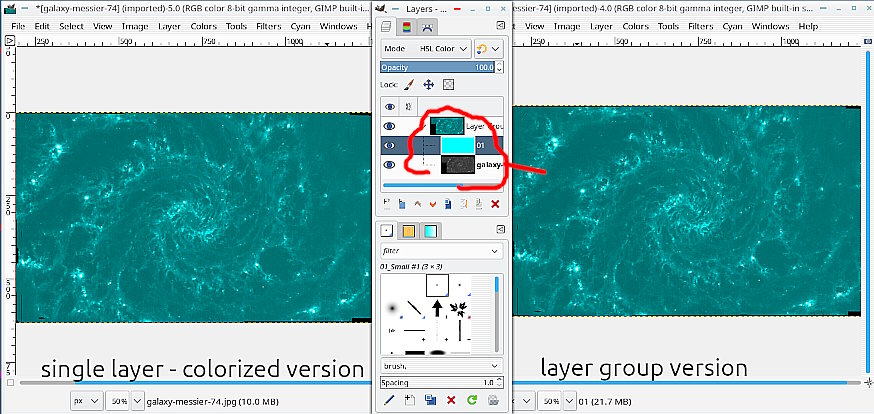Open Tools menu in right window
Viewport: 874px width, 414px height.
tap(668, 26)
